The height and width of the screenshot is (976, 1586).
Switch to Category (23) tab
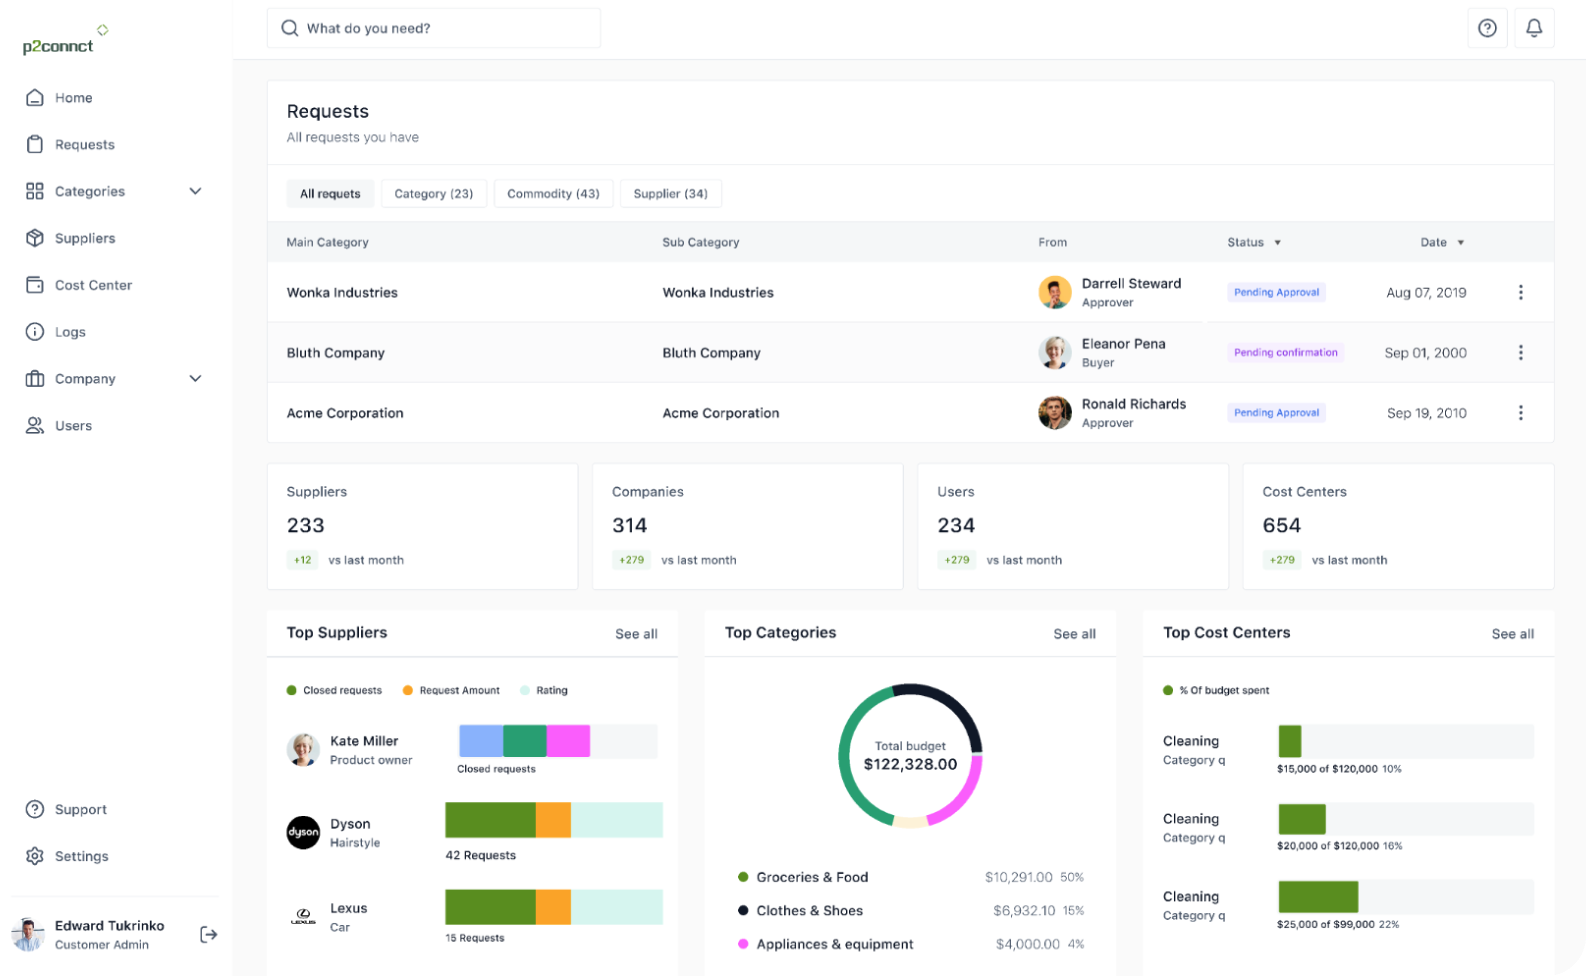(x=434, y=193)
